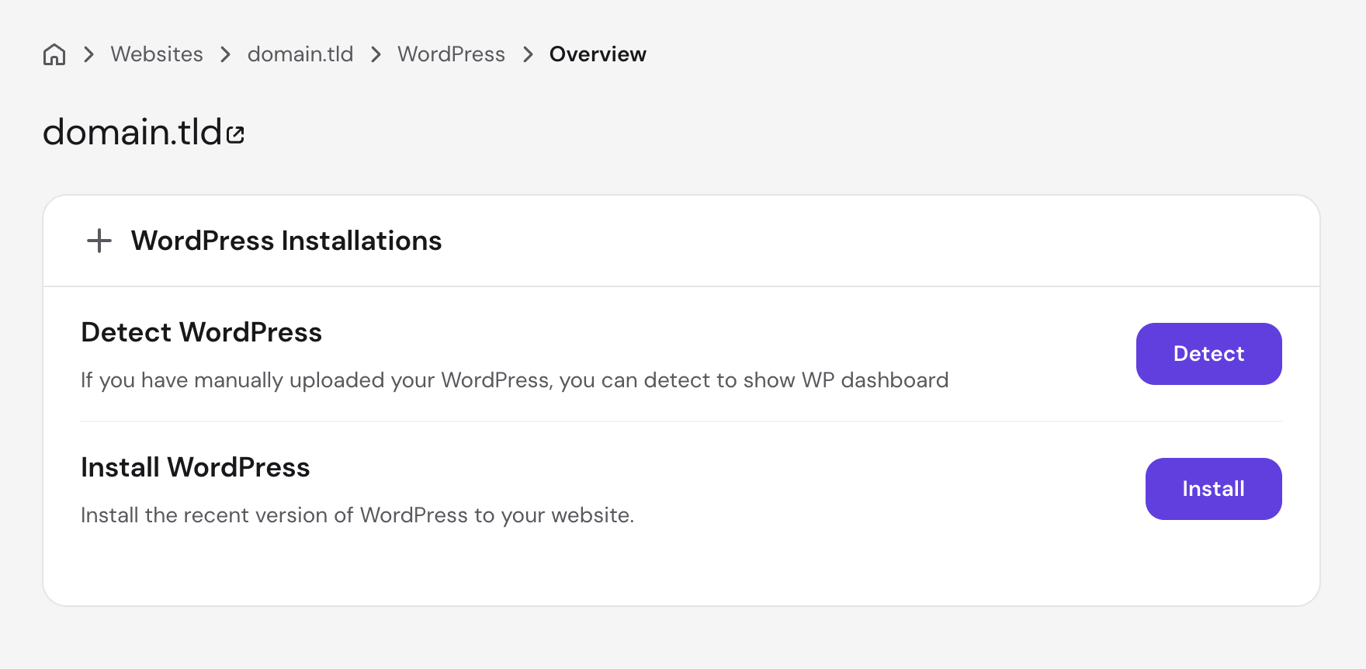Viewport: 1366px width, 669px height.
Task: Click the chevron after the home icon
Action: pos(89,55)
